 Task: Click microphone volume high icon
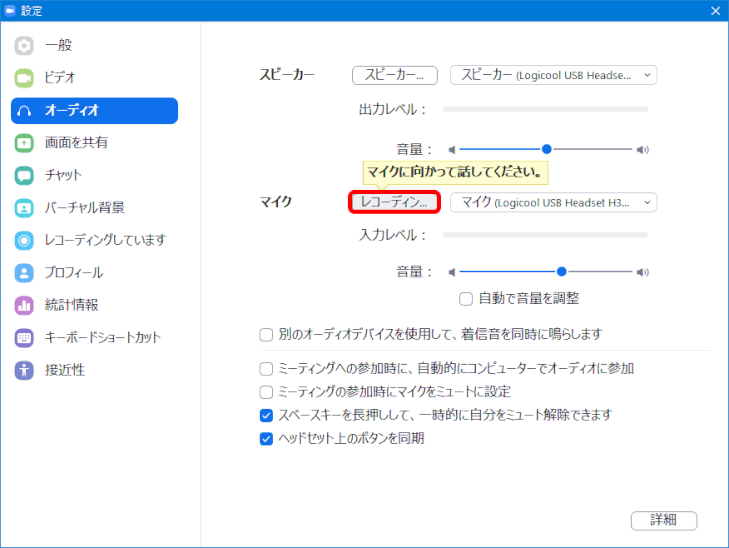[643, 272]
